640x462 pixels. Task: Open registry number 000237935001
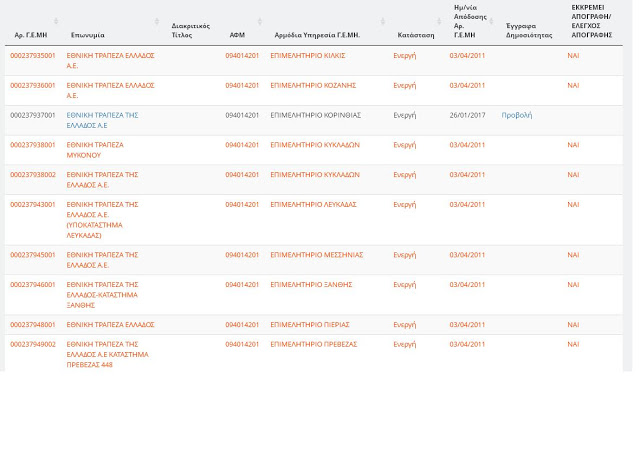point(33,56)
